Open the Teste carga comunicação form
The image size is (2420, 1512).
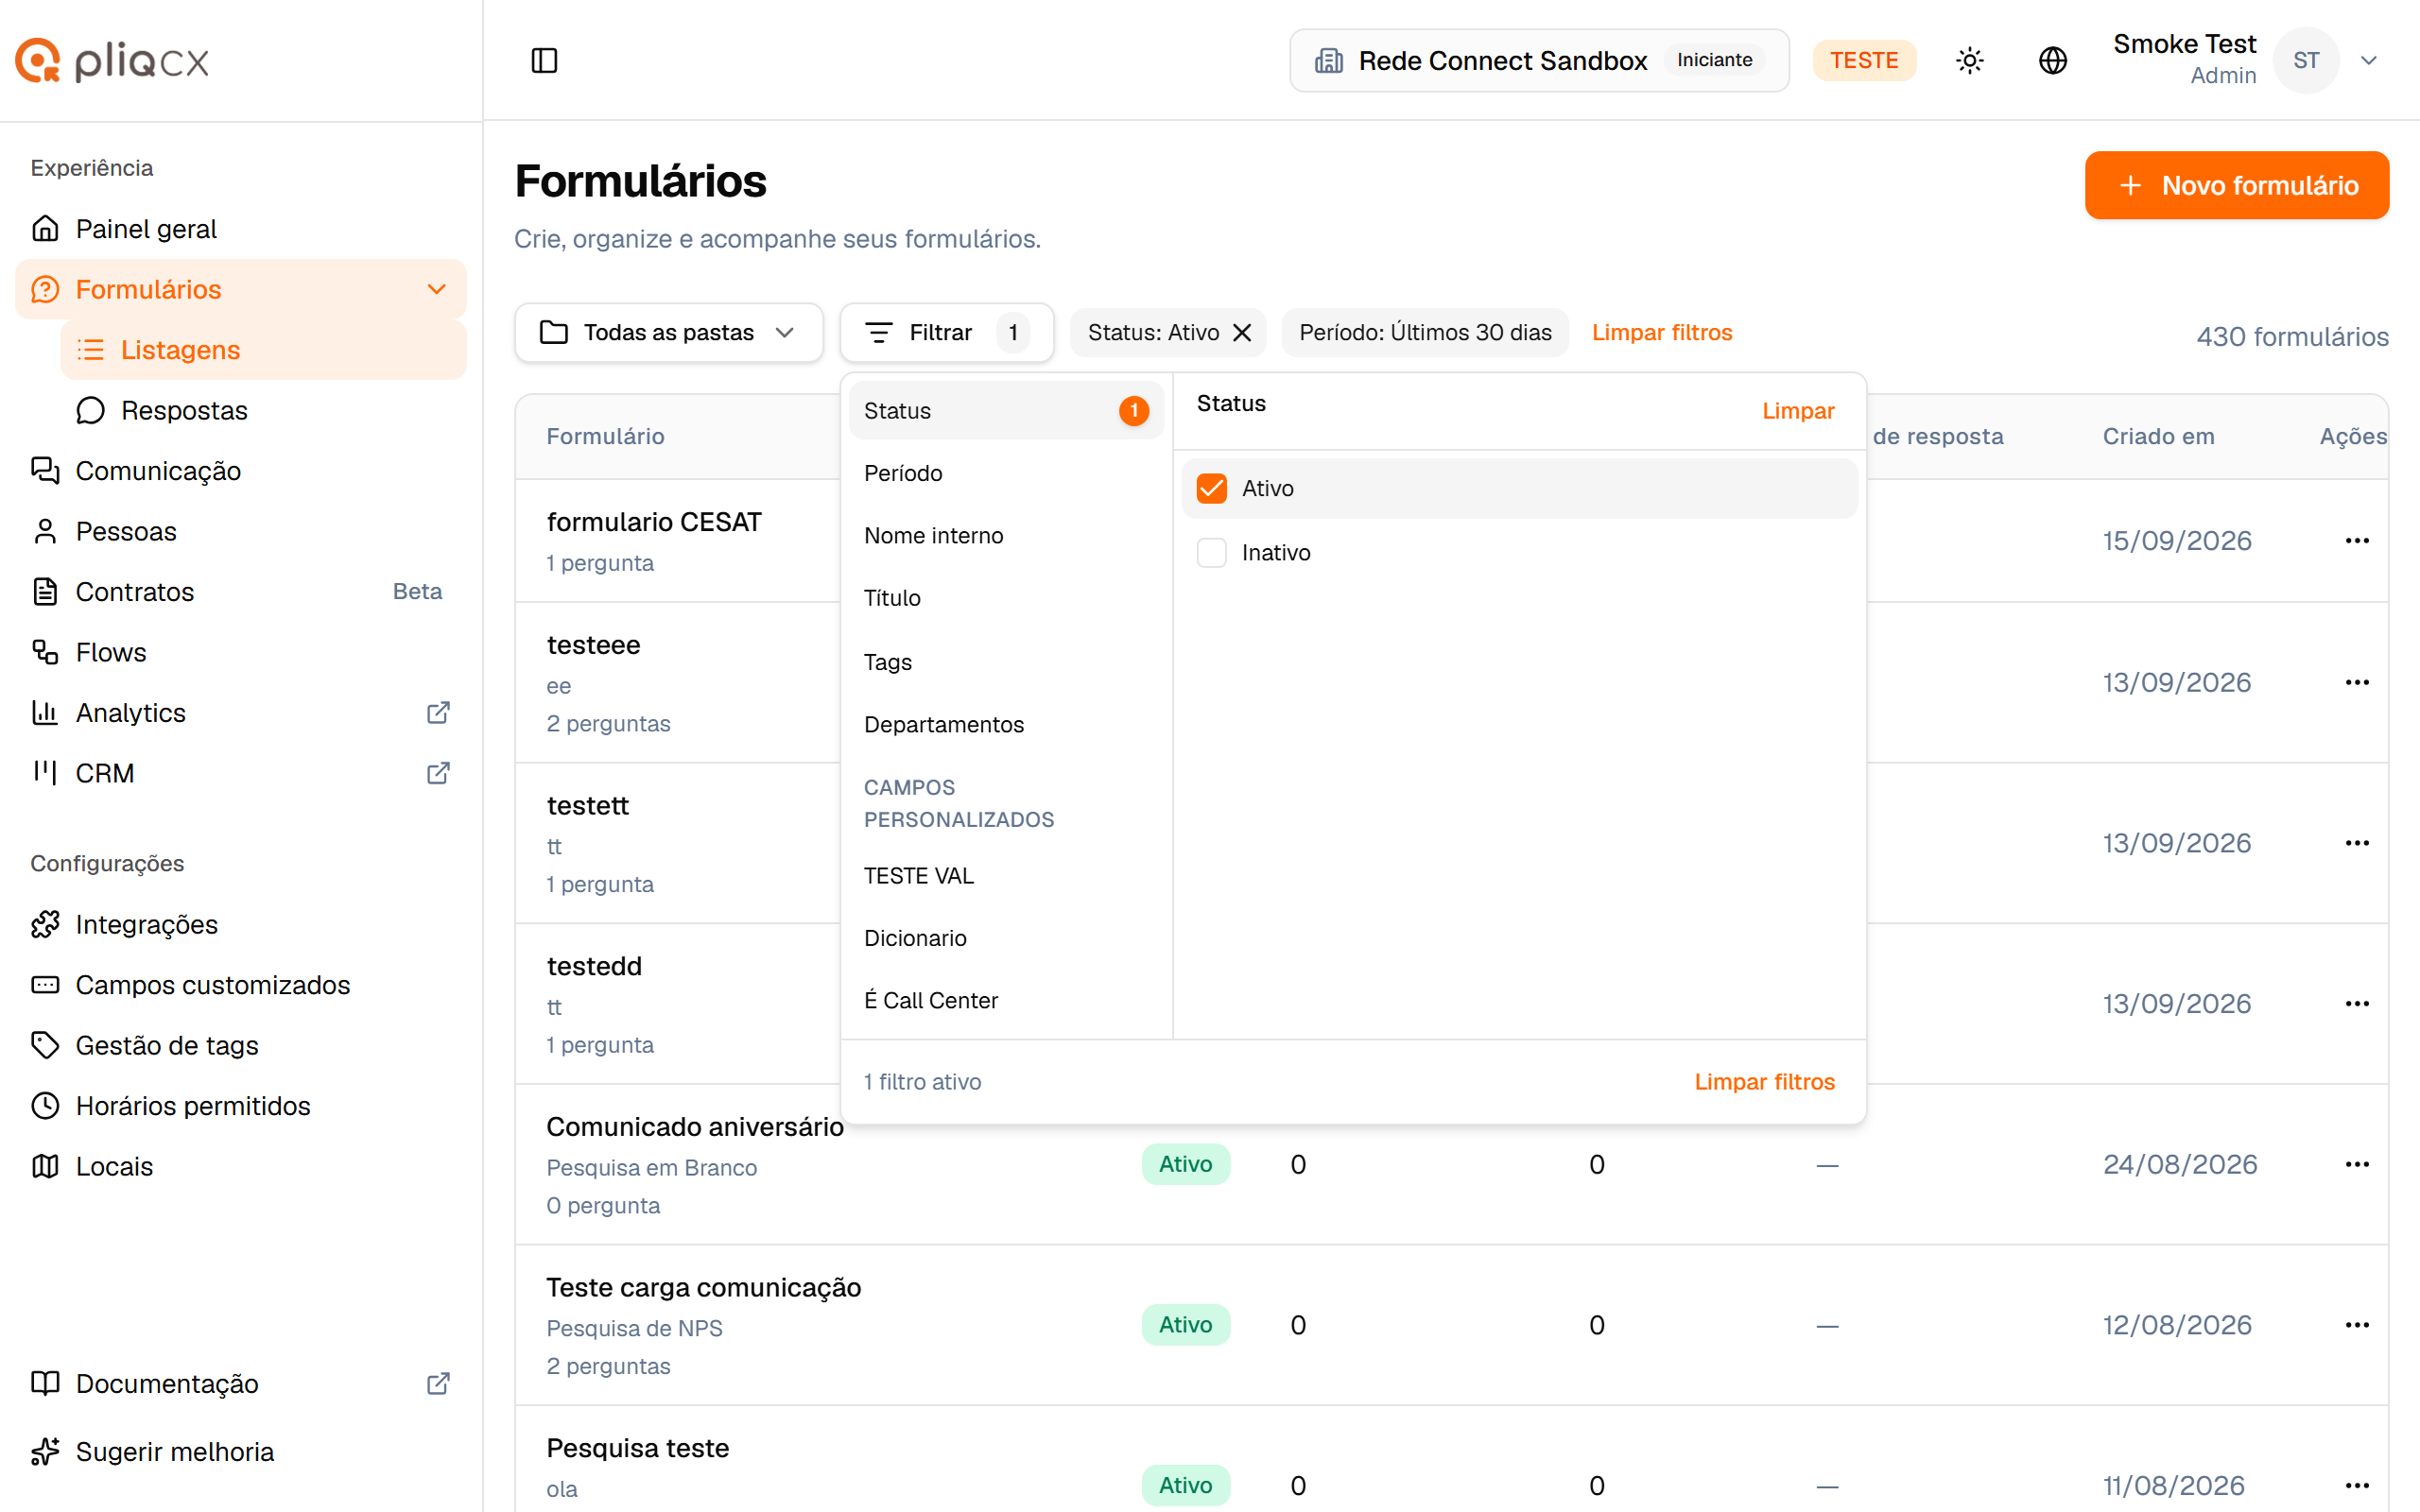pyautogui.click(x=703, y=1287)
